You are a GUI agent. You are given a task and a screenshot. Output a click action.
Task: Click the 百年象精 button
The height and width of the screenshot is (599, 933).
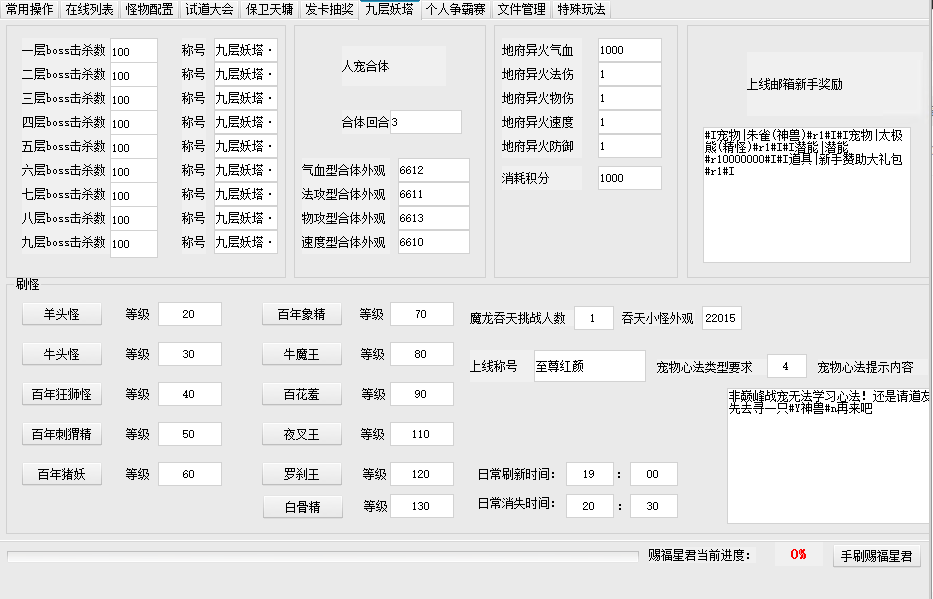click(x=302, y=314)
